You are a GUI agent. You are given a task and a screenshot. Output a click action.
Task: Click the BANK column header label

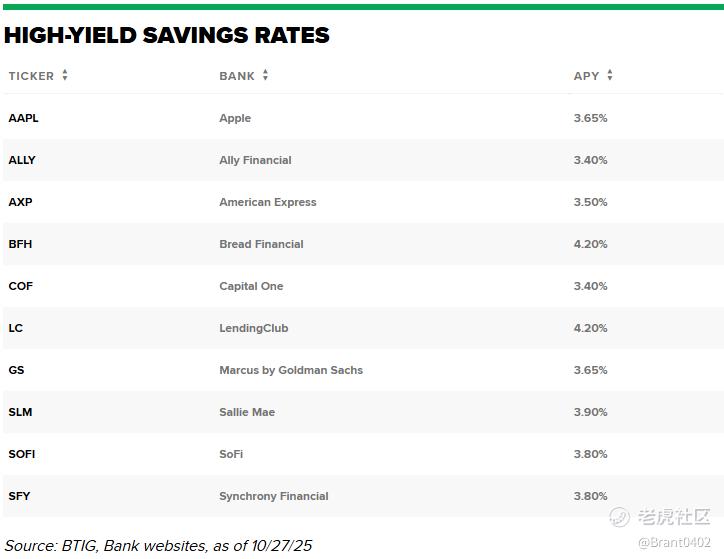(x=237, y=76)
